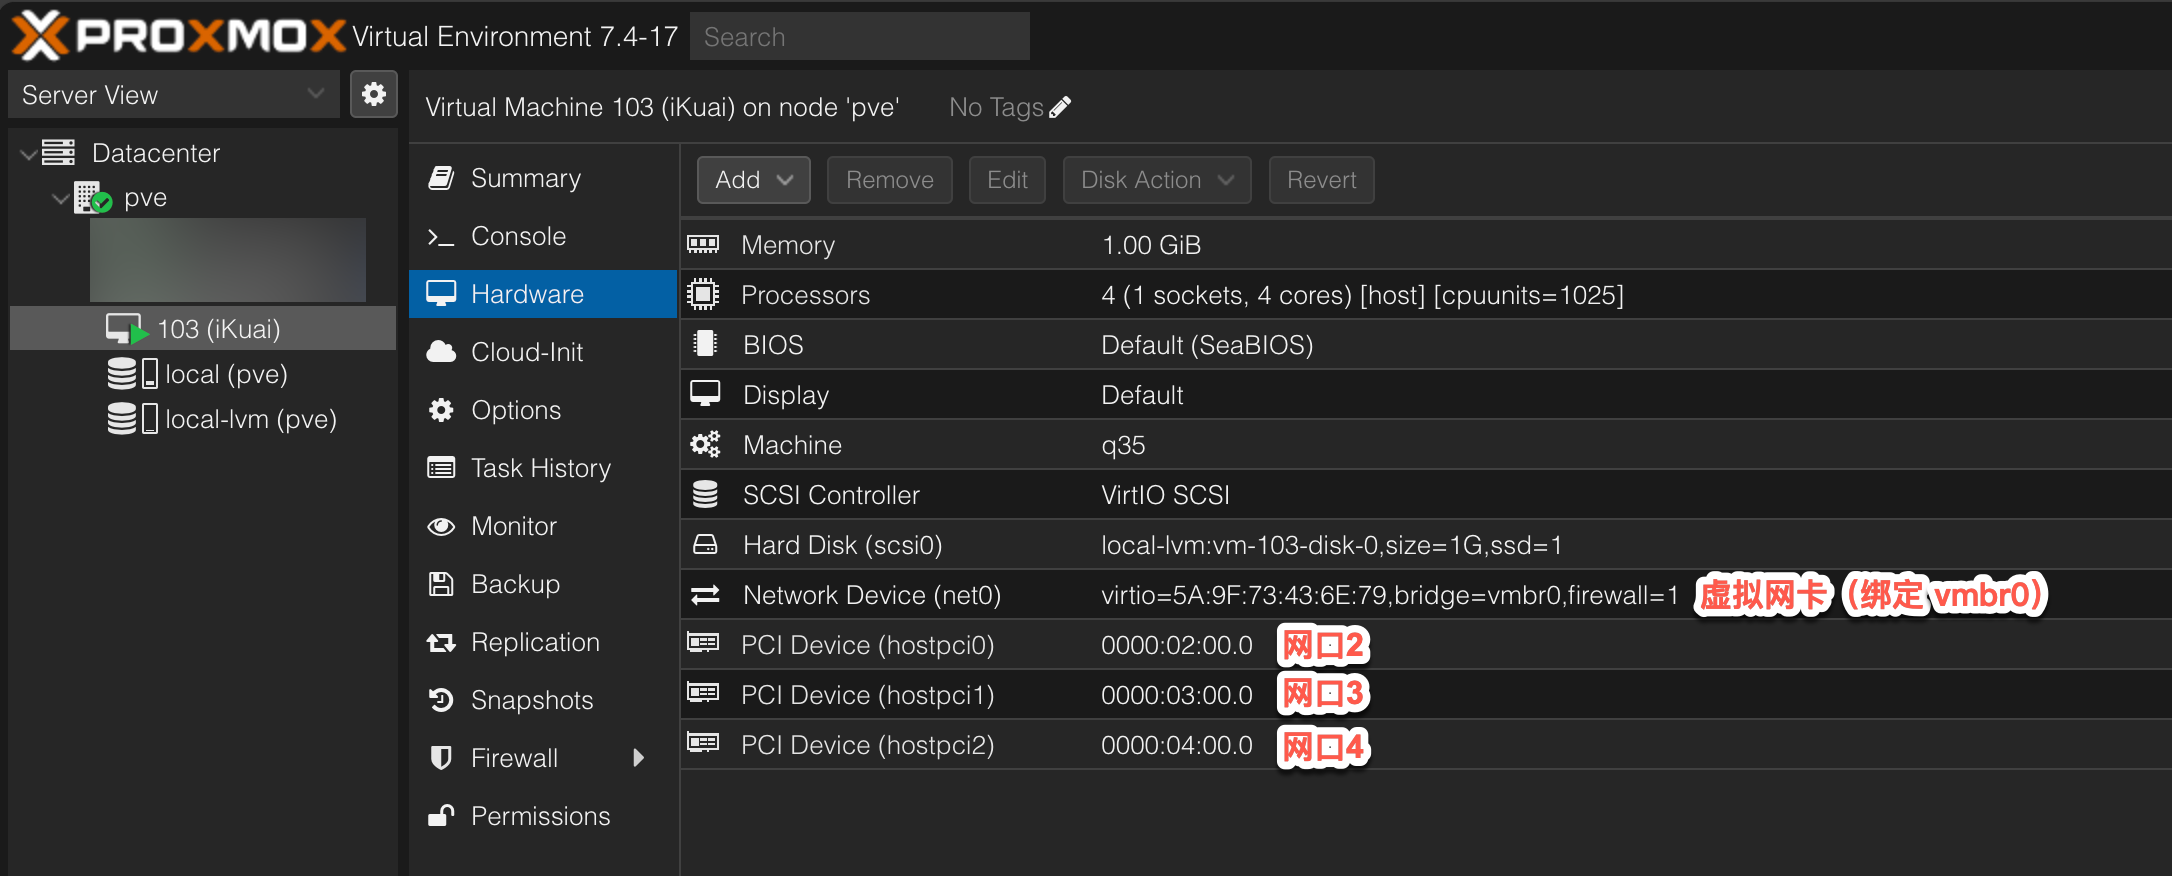Collapse the pve node tree
Screen dimensions: 2172x876
(x=61, y=198)
